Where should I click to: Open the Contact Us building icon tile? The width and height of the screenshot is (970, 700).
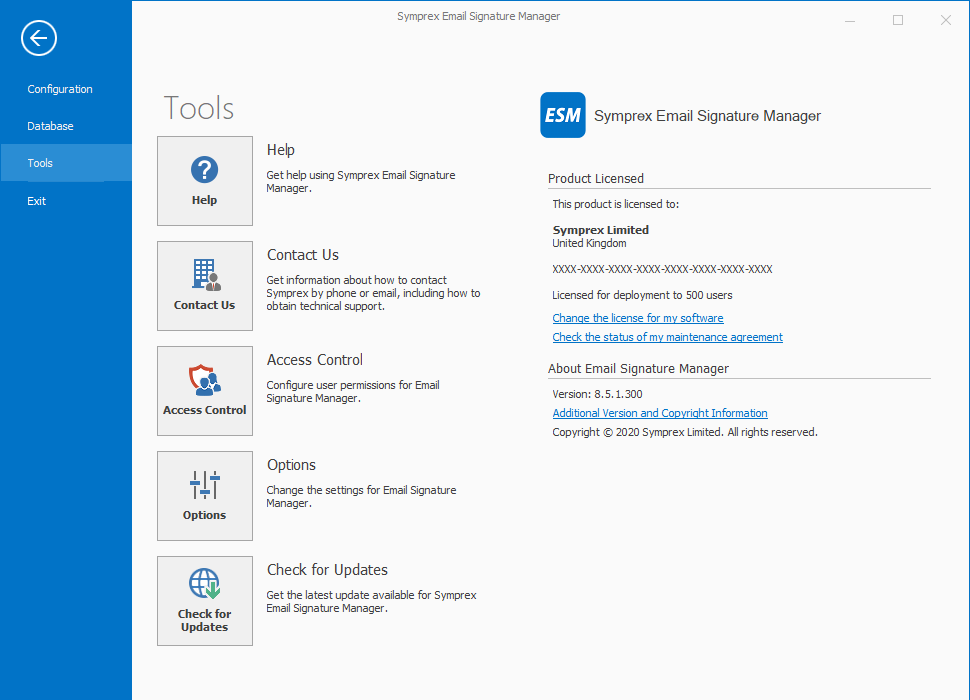coord(205,286)
